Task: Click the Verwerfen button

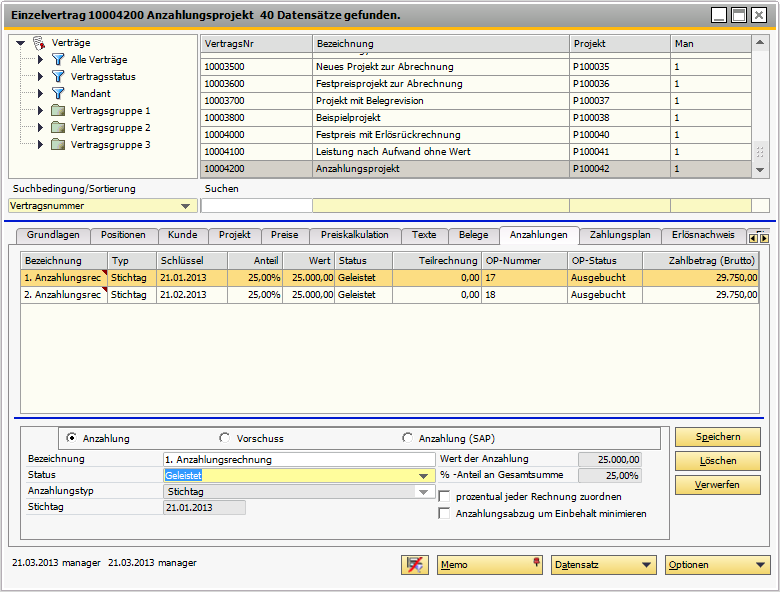Action: 717,485
